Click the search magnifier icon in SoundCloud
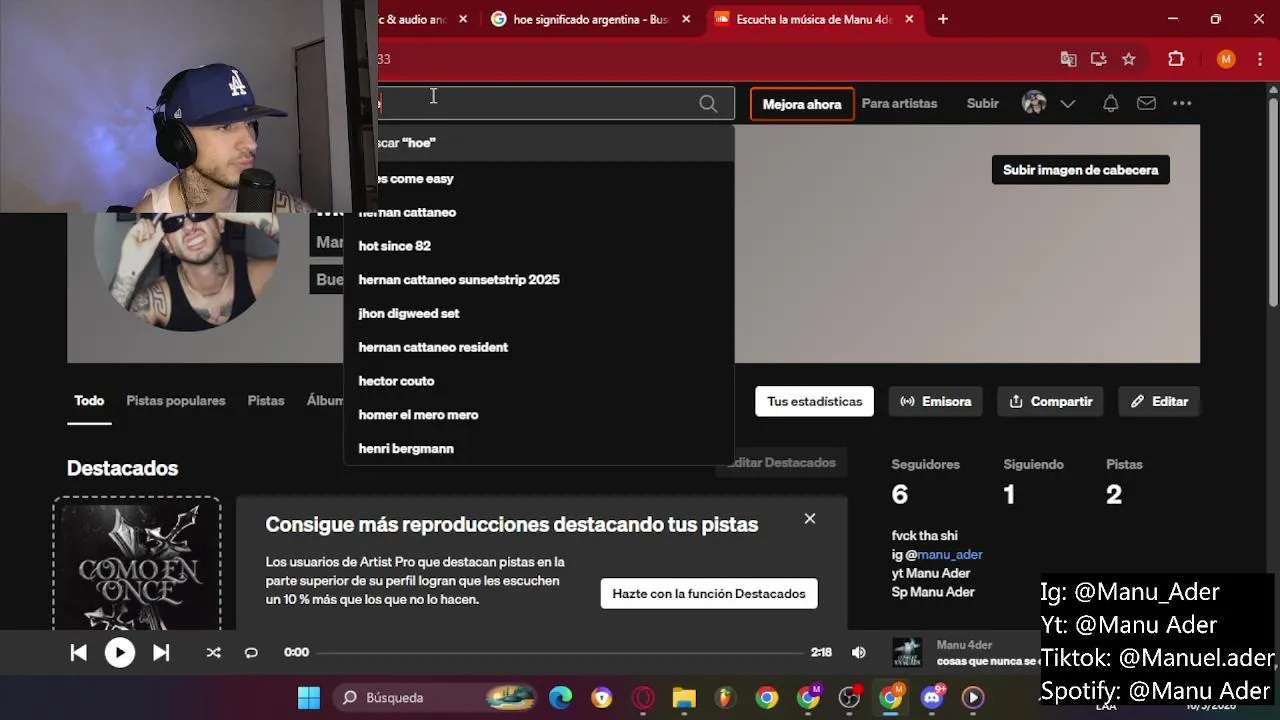1280x720 pixels. click(708, 103)
